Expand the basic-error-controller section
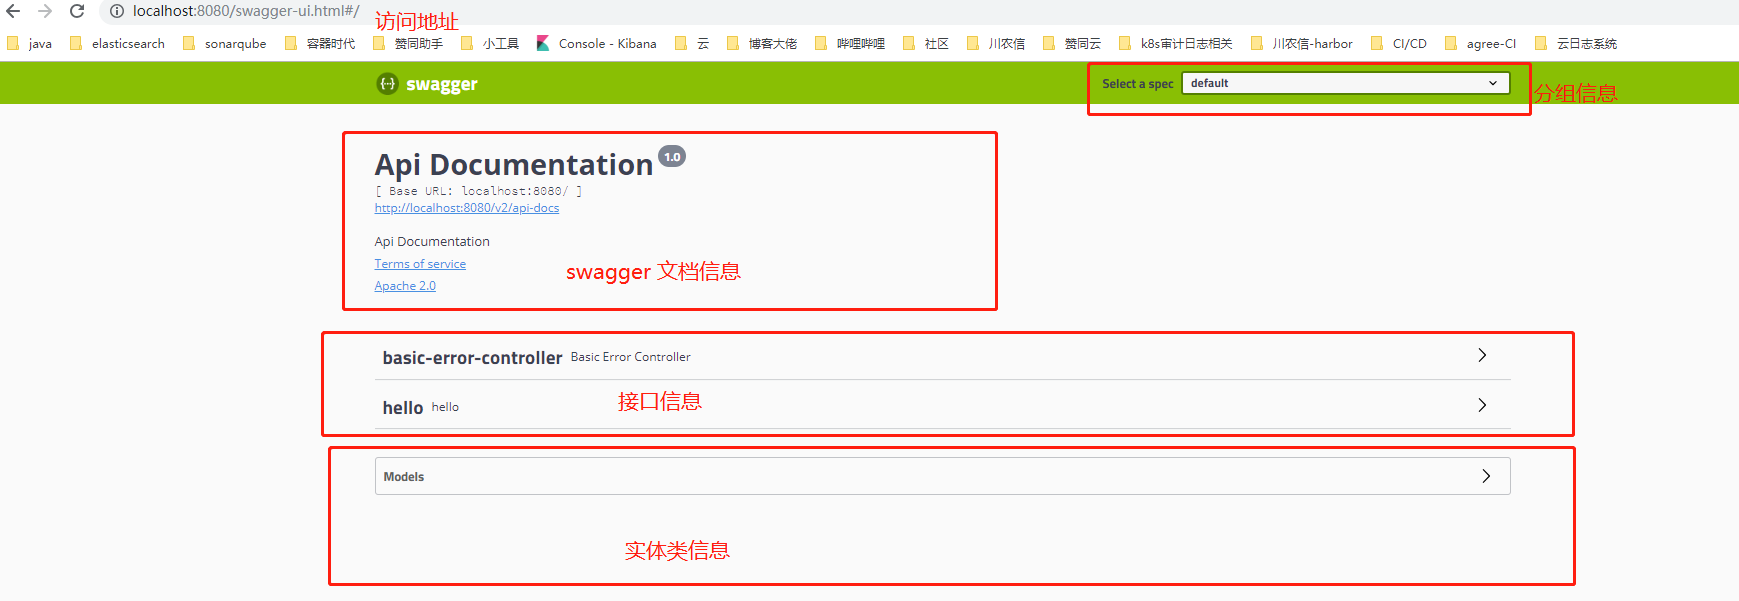 (942, 357)
